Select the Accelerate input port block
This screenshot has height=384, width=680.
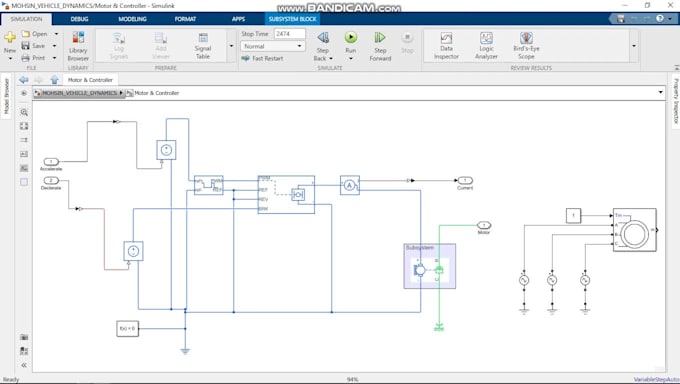[51, 161]
